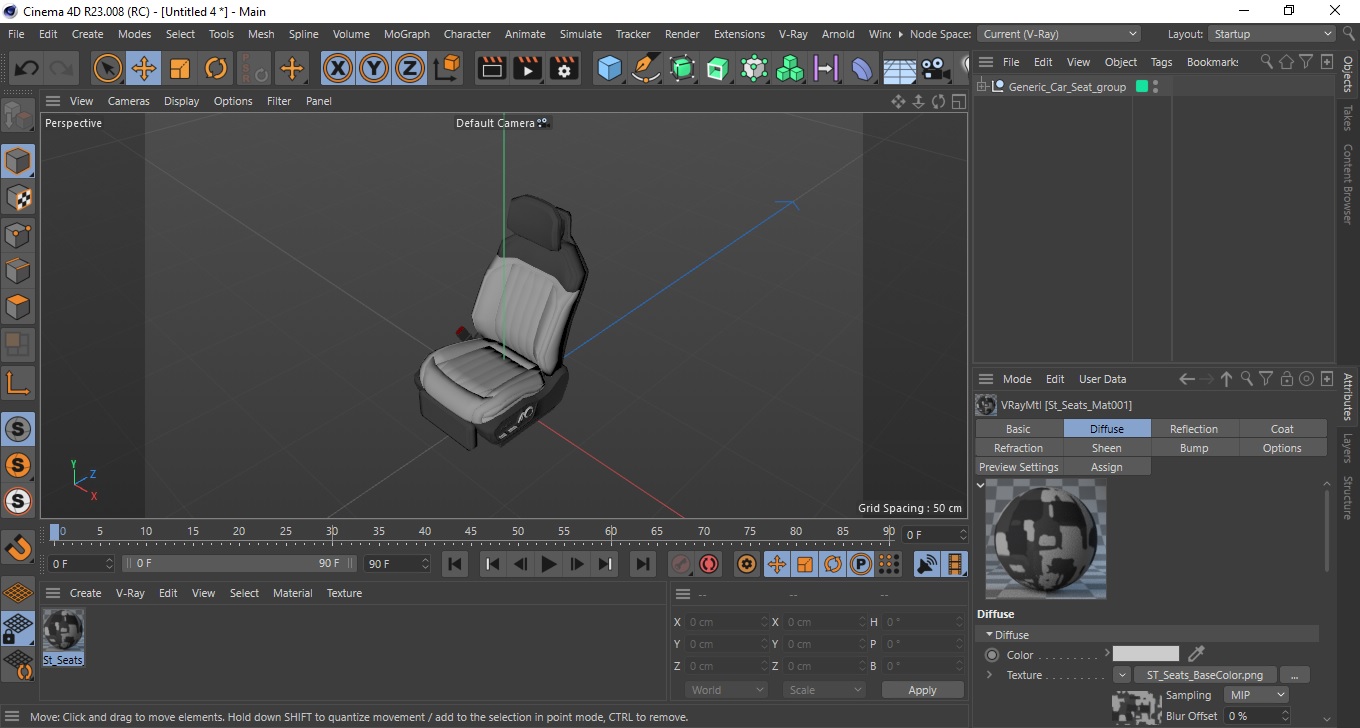The height and width of the screenshot is (728, 1360).
Task: Toggle Autokeying button
Action: tap(709, 564)
